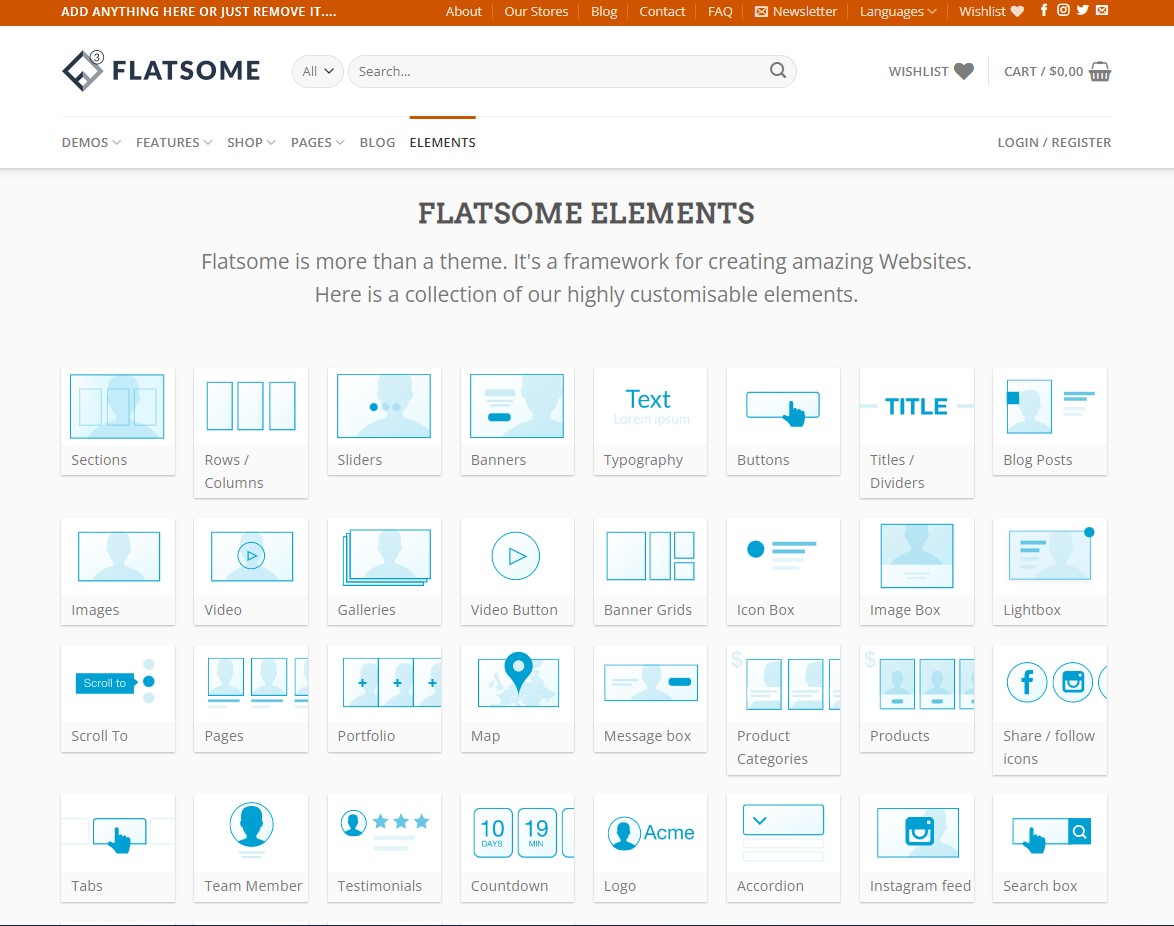Open the Cart / $0,00 link
Image resolution: width=1174 pixels, height=926 pixels.
point(1057,71)
